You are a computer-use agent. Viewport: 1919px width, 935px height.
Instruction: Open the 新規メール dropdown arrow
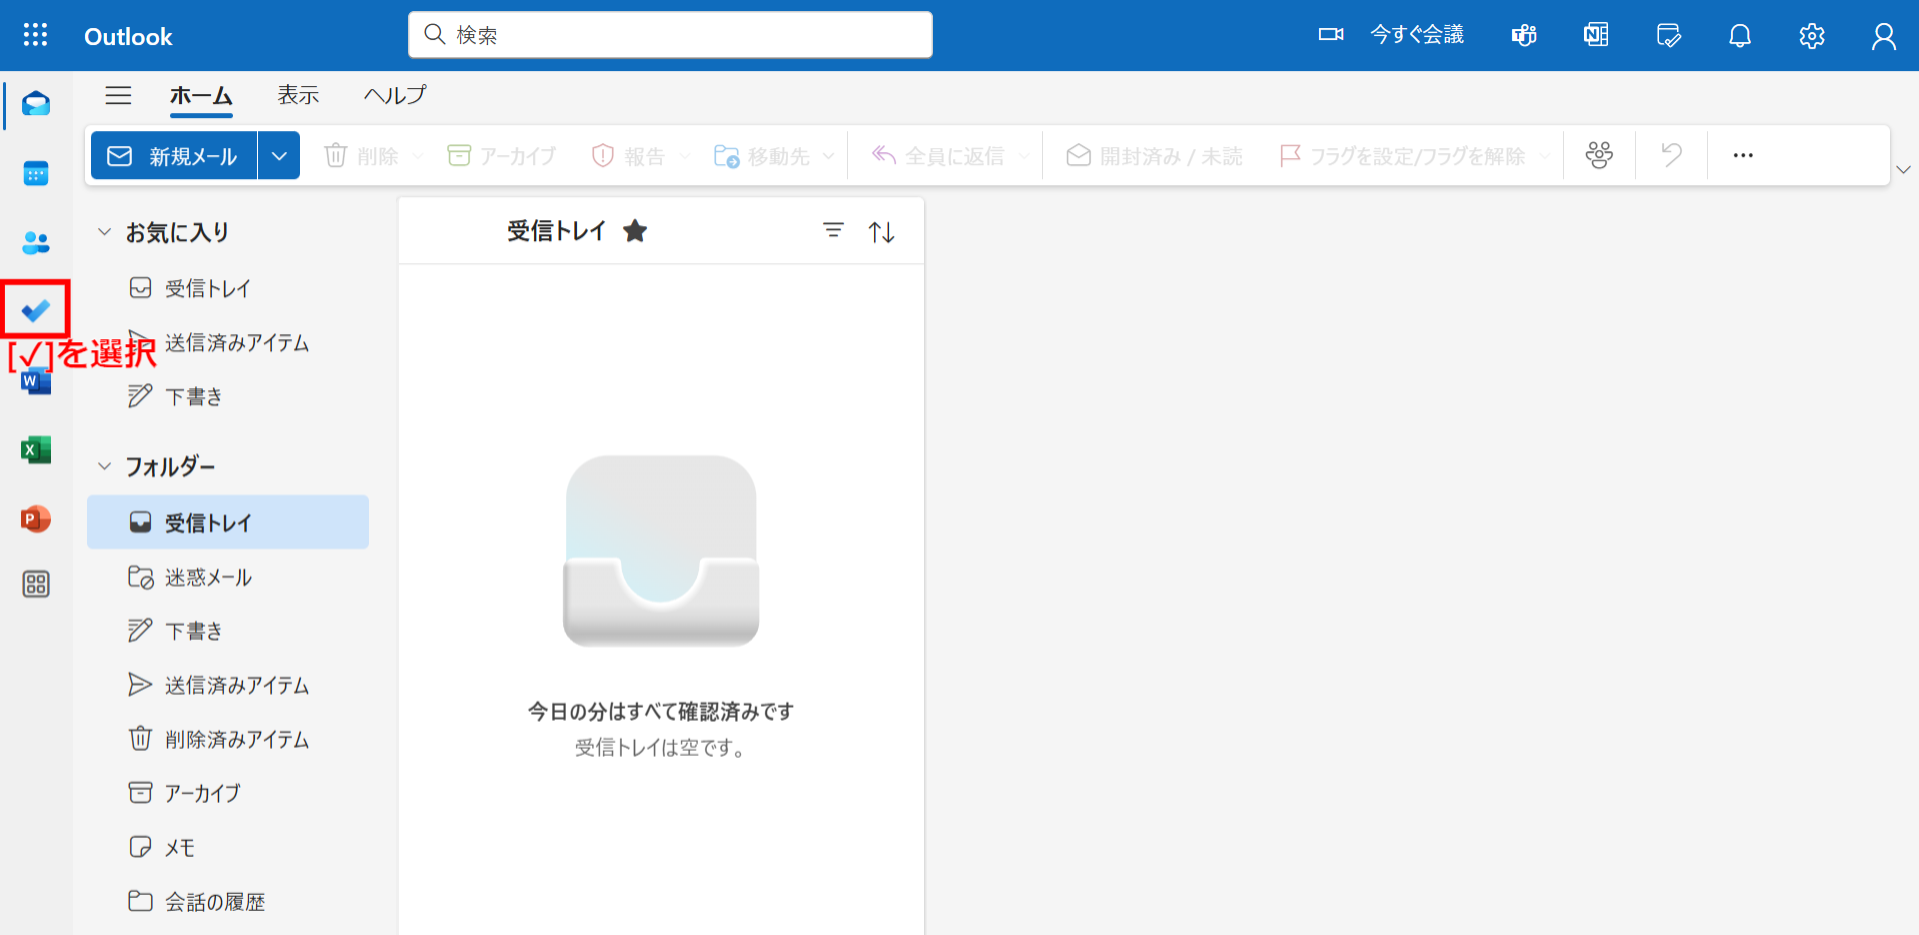coord(279,155)
